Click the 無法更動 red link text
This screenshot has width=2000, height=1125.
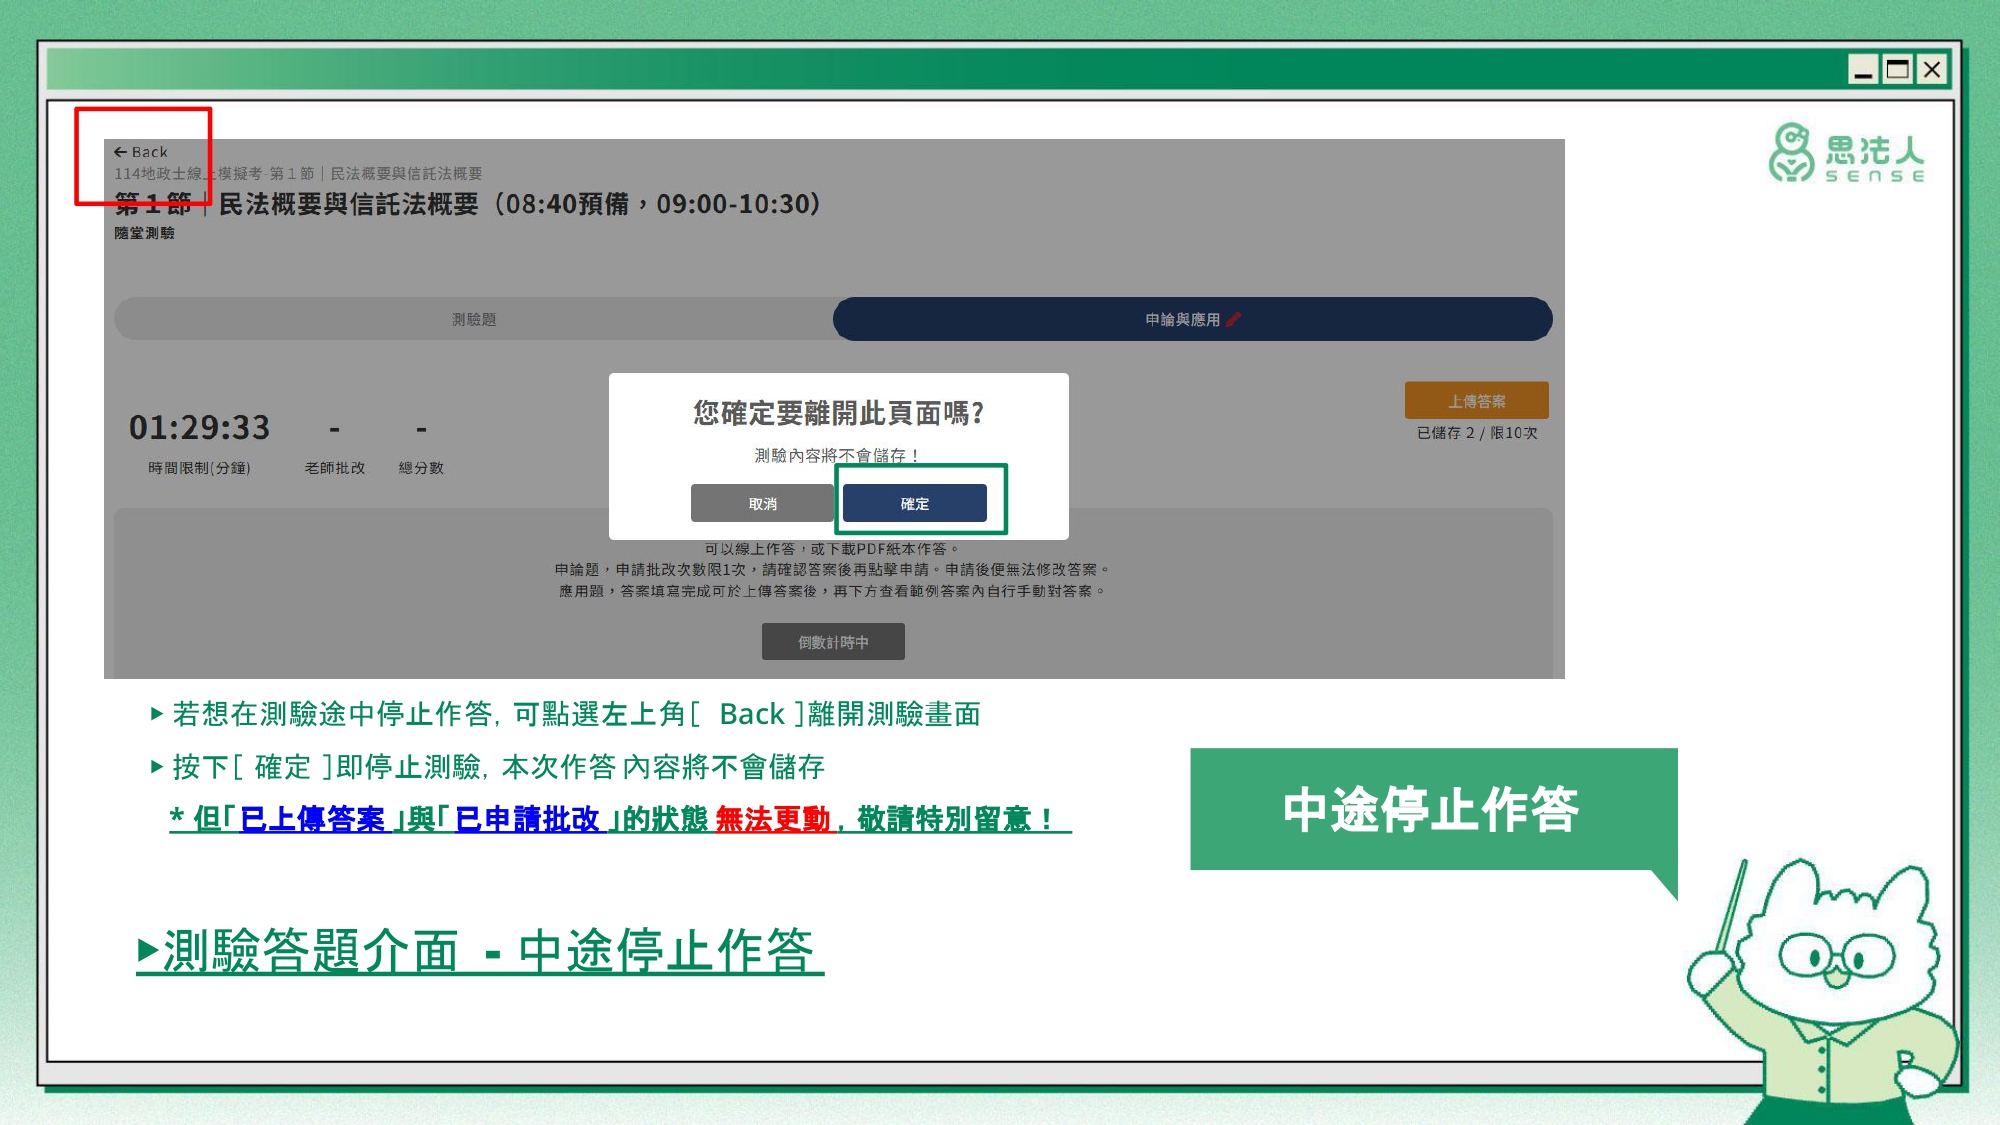pyautogui.click(x=772, y=819)
